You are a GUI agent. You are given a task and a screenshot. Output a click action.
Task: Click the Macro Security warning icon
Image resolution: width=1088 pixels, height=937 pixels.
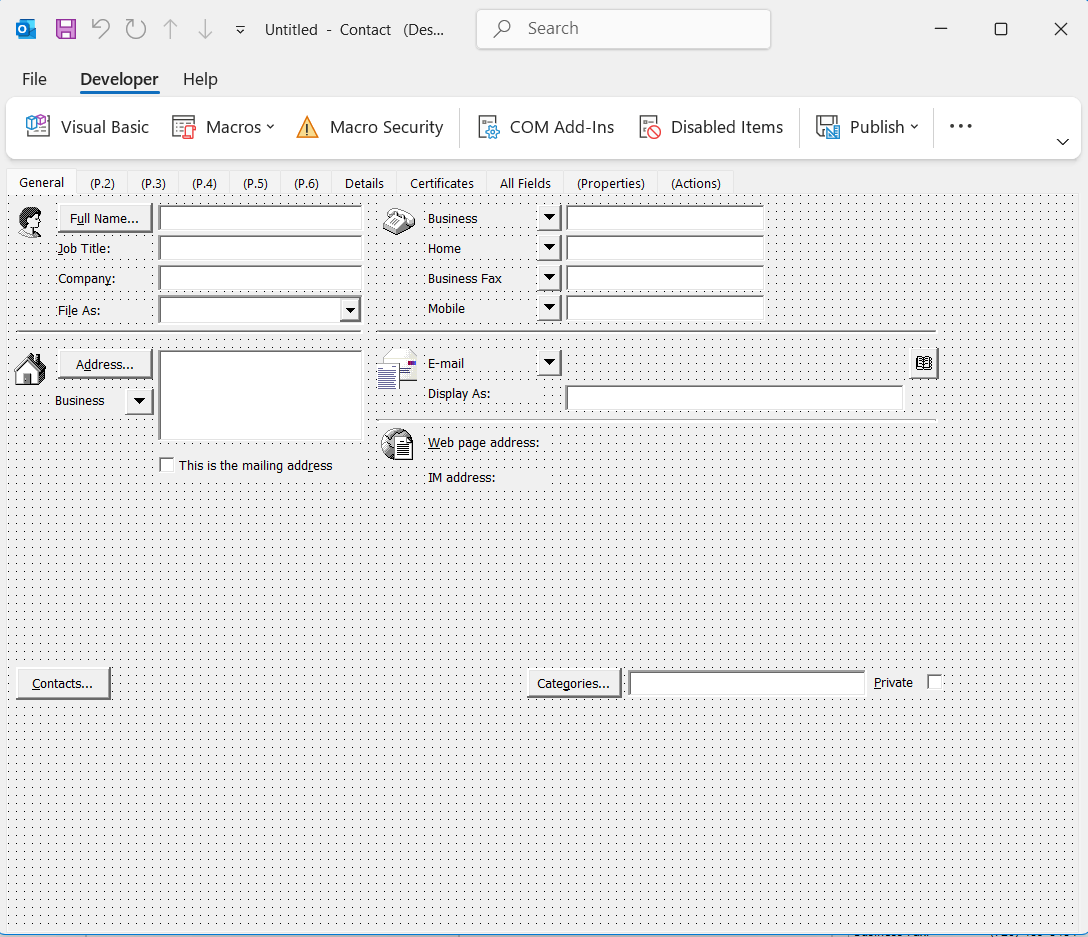pyautogui.click(x=307, y=127)
